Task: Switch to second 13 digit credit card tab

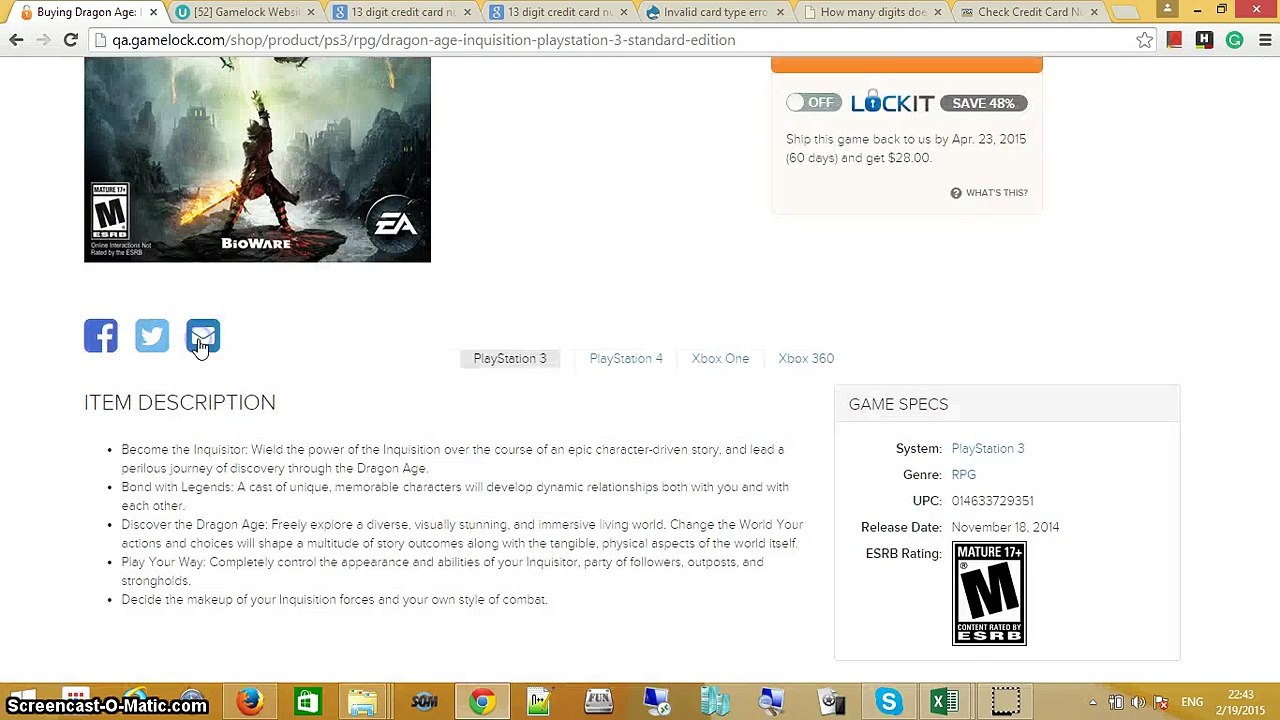Action: [x=559, y=12]
